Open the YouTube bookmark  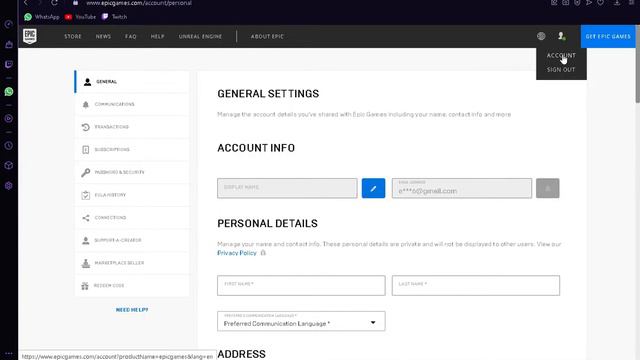80,17
